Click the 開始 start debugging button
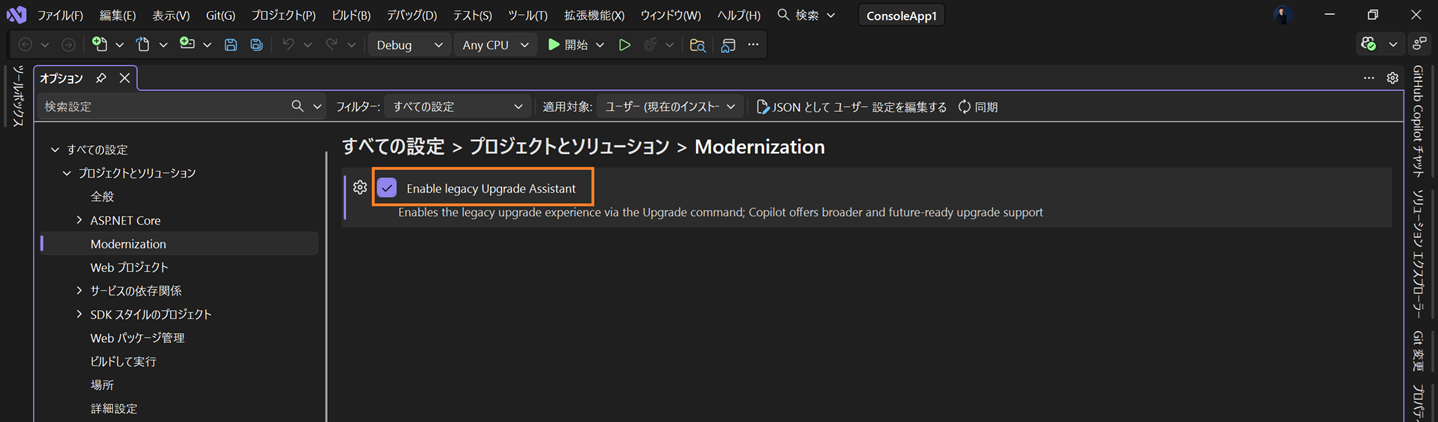The image size is (1438, 422). coord(568,45)
